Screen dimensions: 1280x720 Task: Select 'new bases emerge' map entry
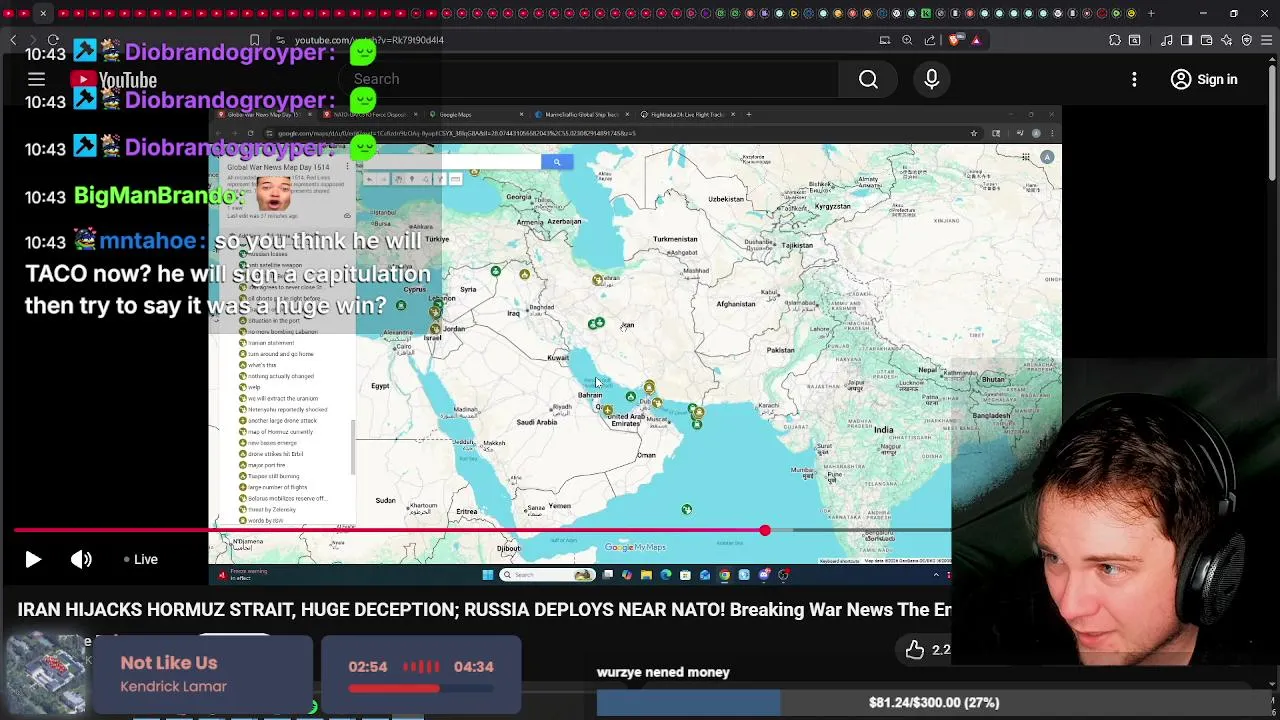pyautogui.click(x=272, y=442)
